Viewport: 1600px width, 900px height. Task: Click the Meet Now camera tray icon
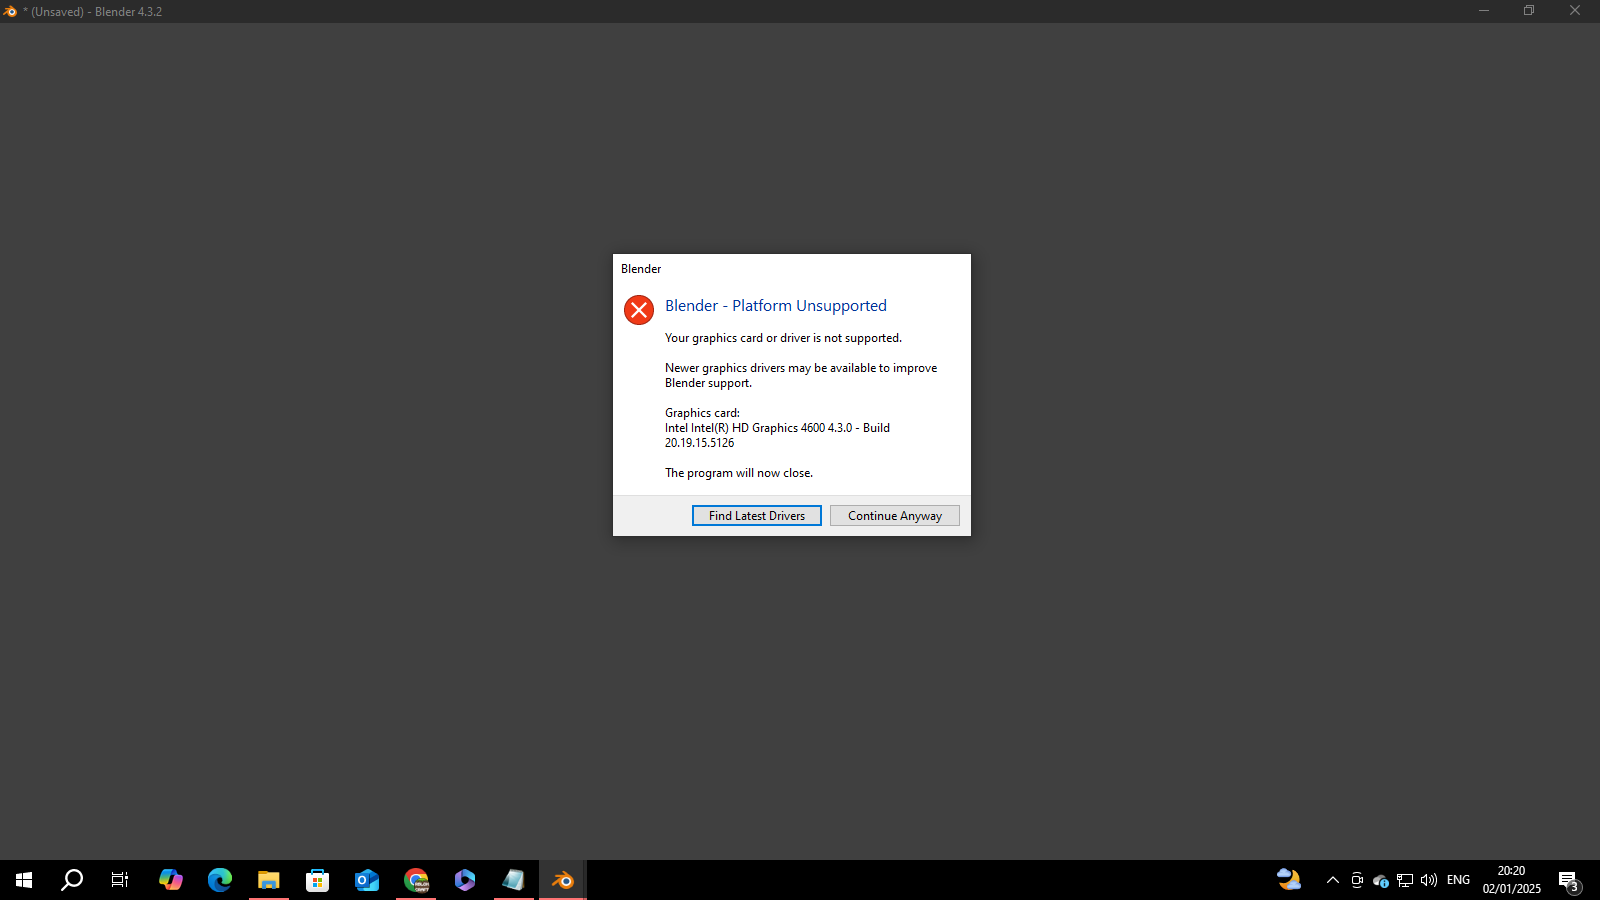(1357, 880)
